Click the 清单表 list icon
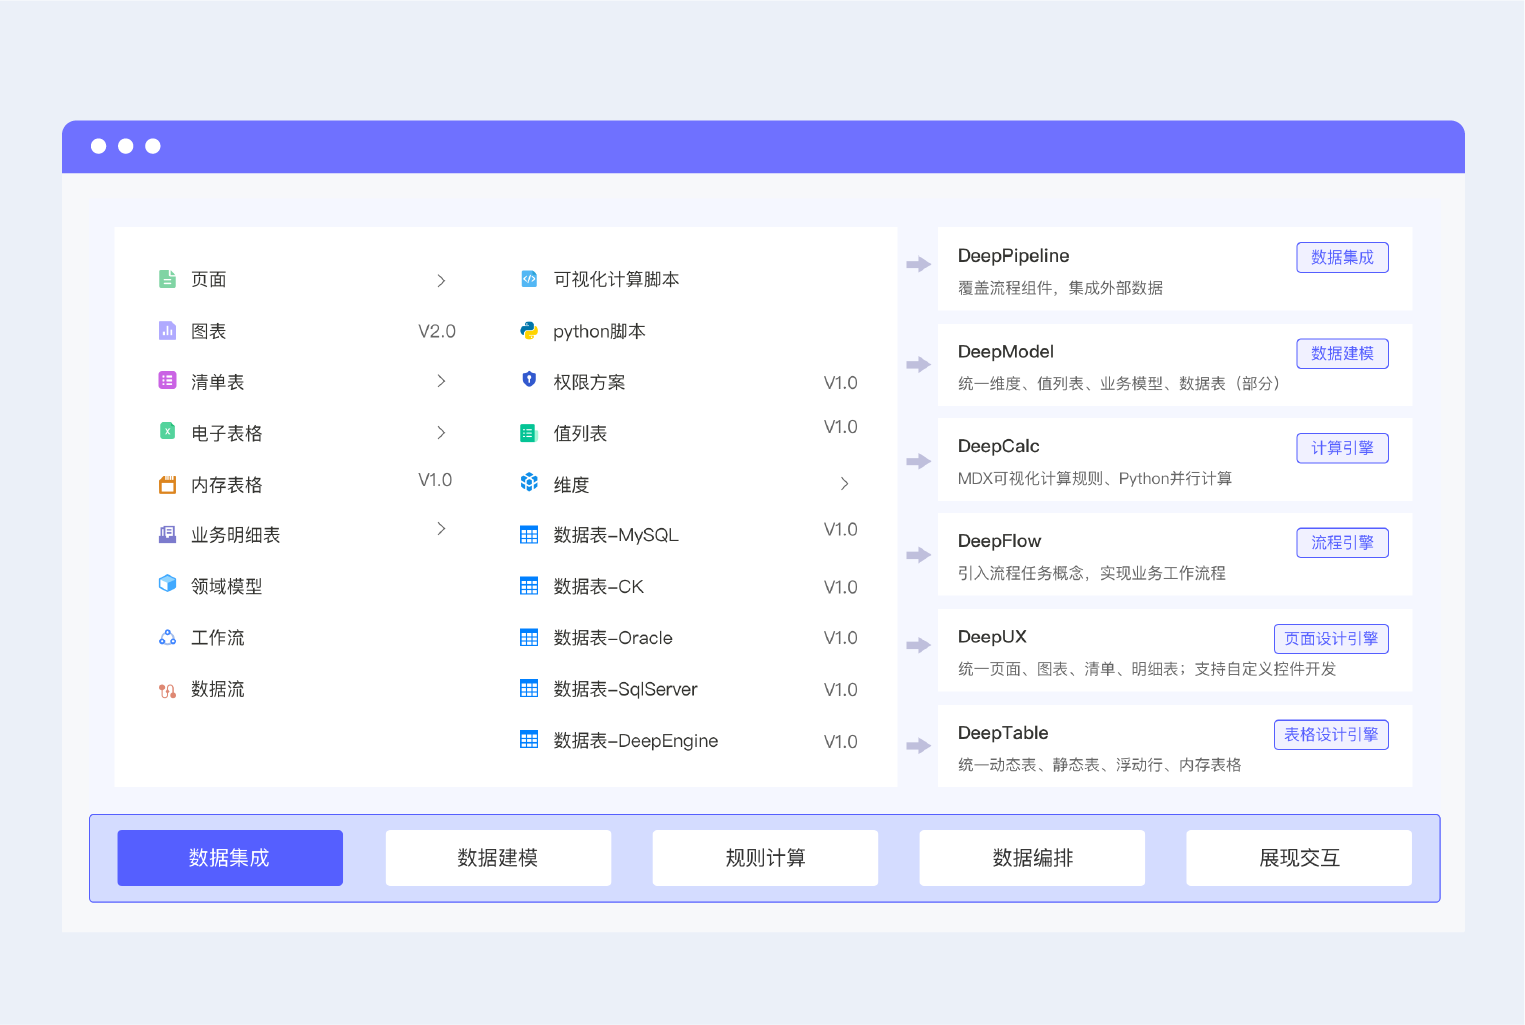The image size is (1525, 1025). pyautogui.click(x=167, y=381)
